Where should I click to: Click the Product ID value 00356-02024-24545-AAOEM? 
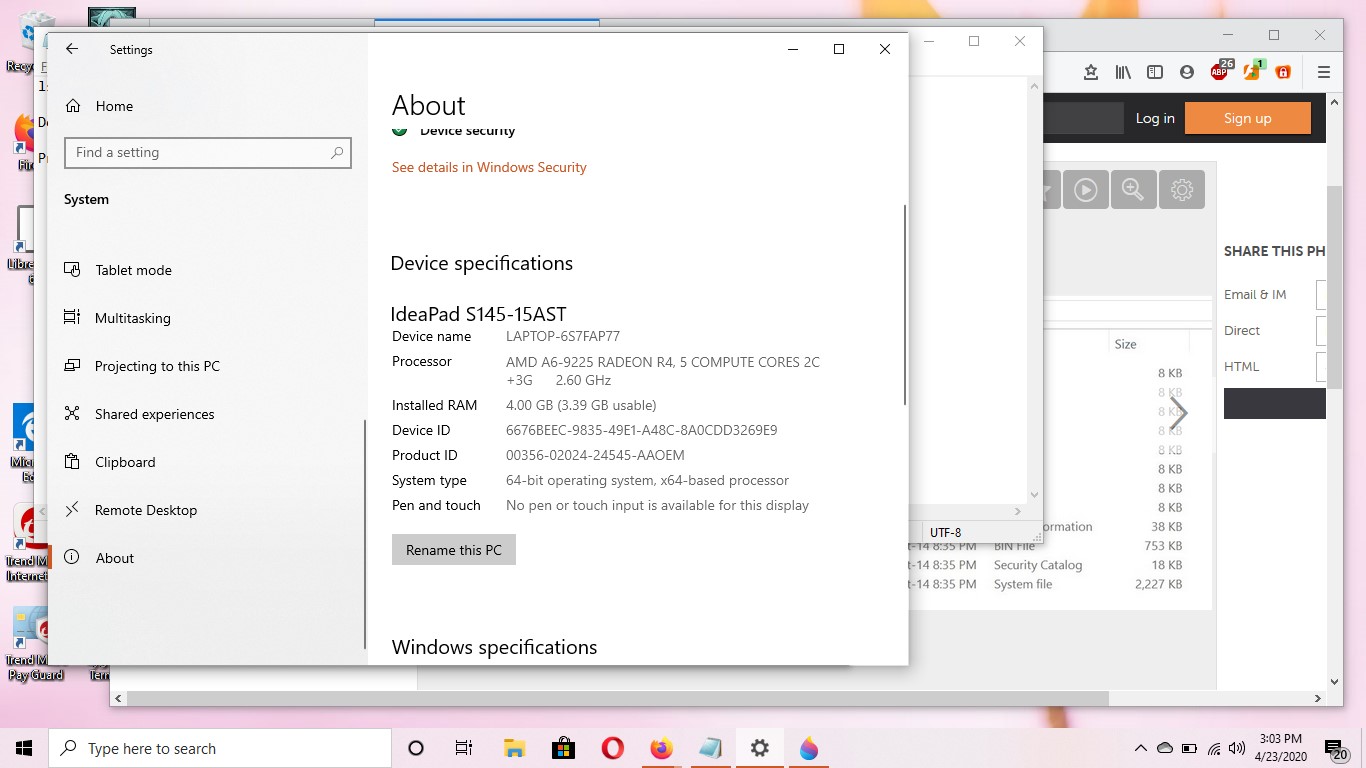(595, 455)
